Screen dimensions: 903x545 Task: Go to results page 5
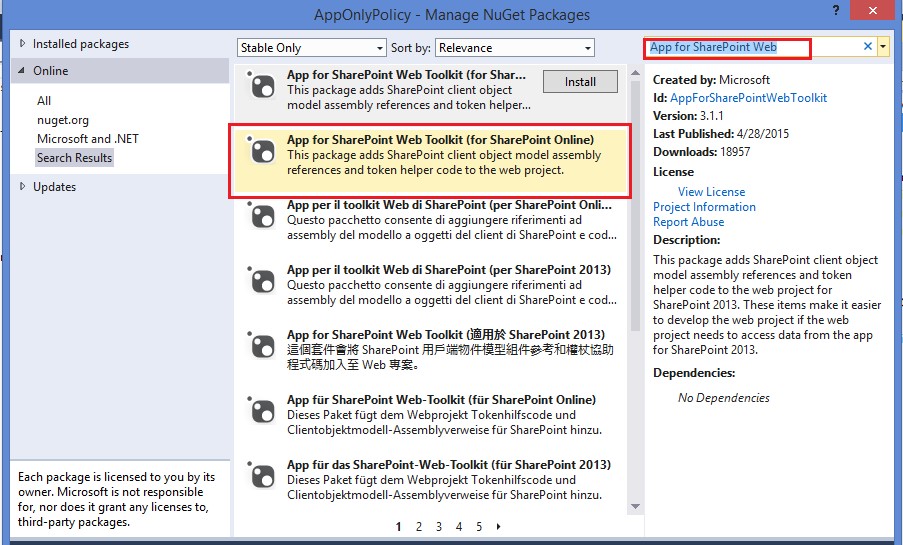[x=479, y=527]
